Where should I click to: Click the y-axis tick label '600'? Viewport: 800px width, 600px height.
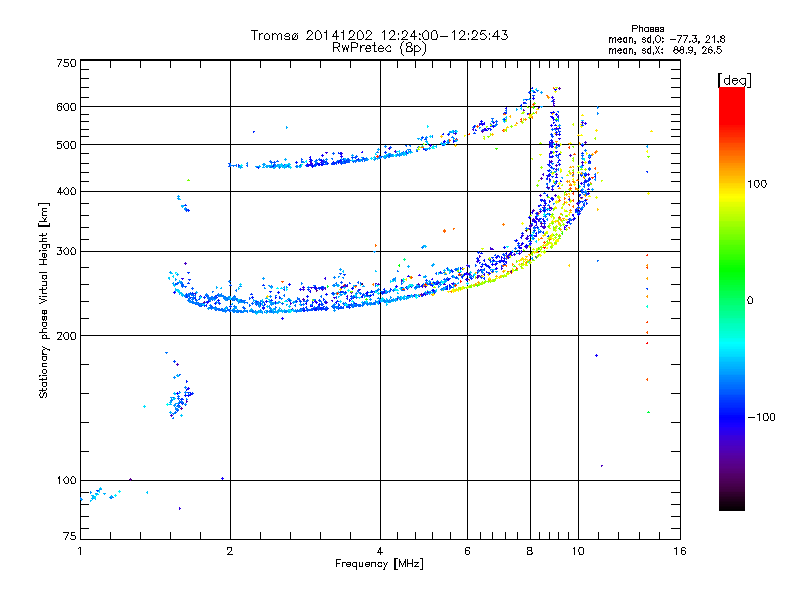click(66, 107)
